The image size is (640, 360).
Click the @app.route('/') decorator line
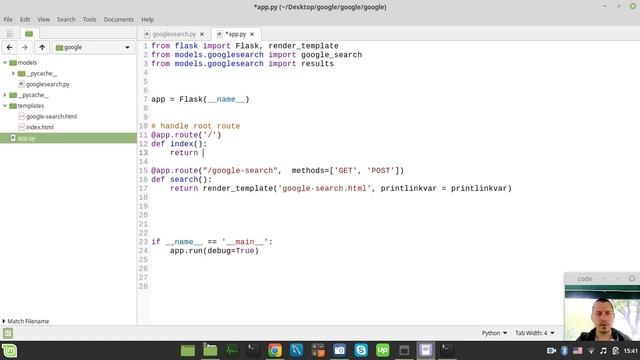(186, 135)
